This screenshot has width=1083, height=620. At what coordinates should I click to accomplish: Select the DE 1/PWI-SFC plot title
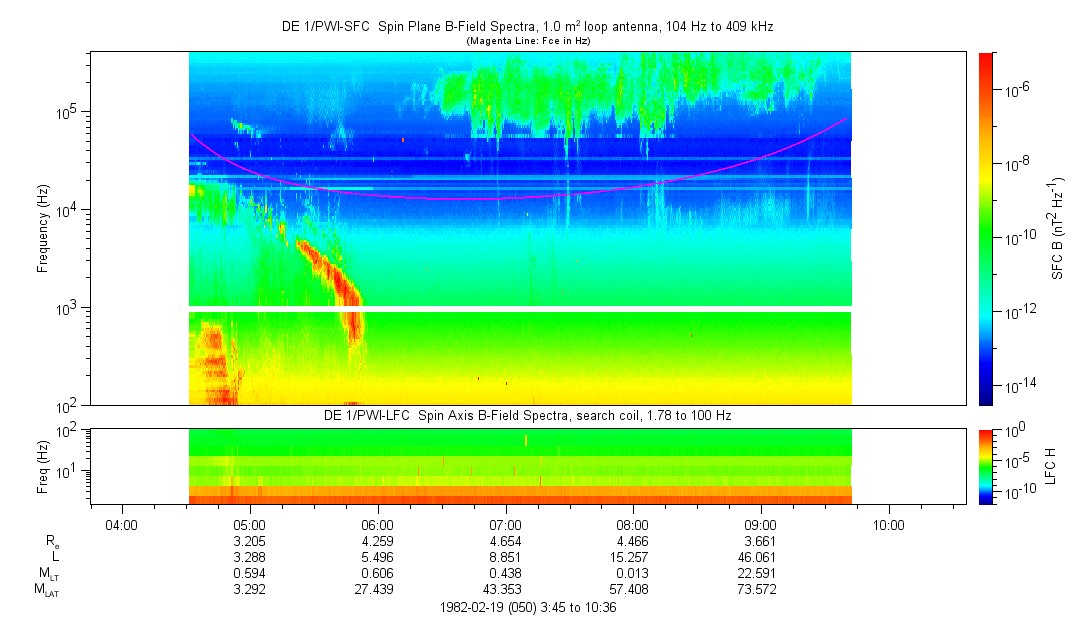[528, 27]
